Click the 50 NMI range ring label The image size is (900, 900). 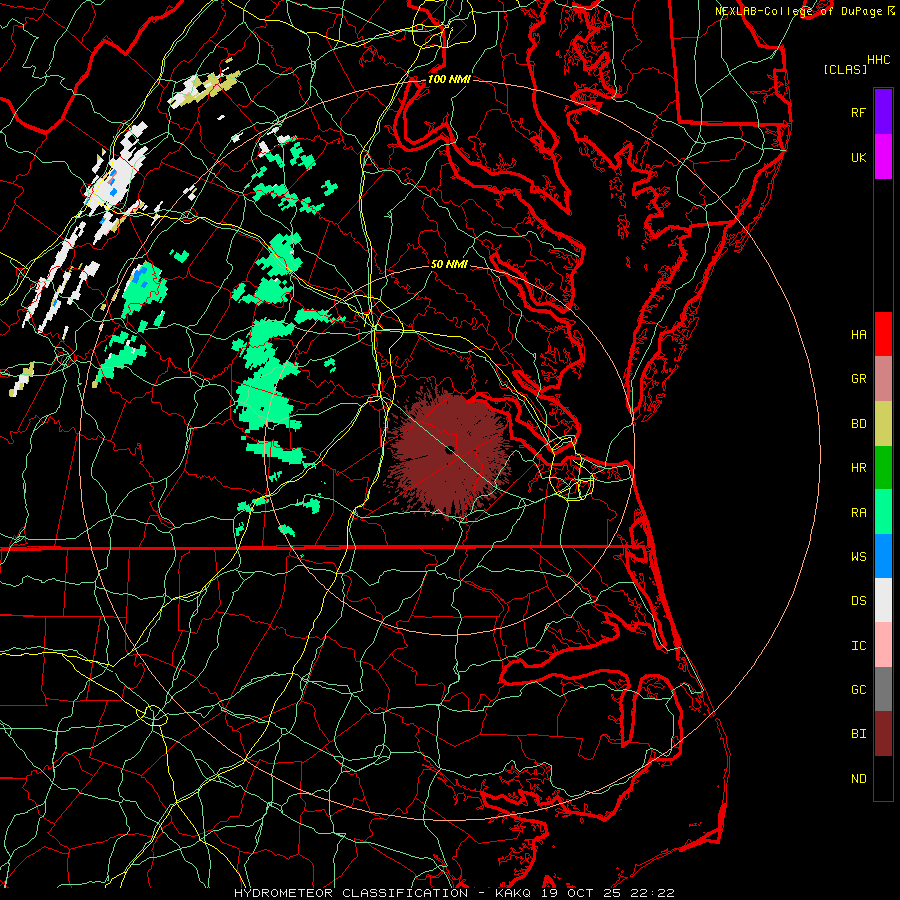pyautogui.click(x=449, y=264)
